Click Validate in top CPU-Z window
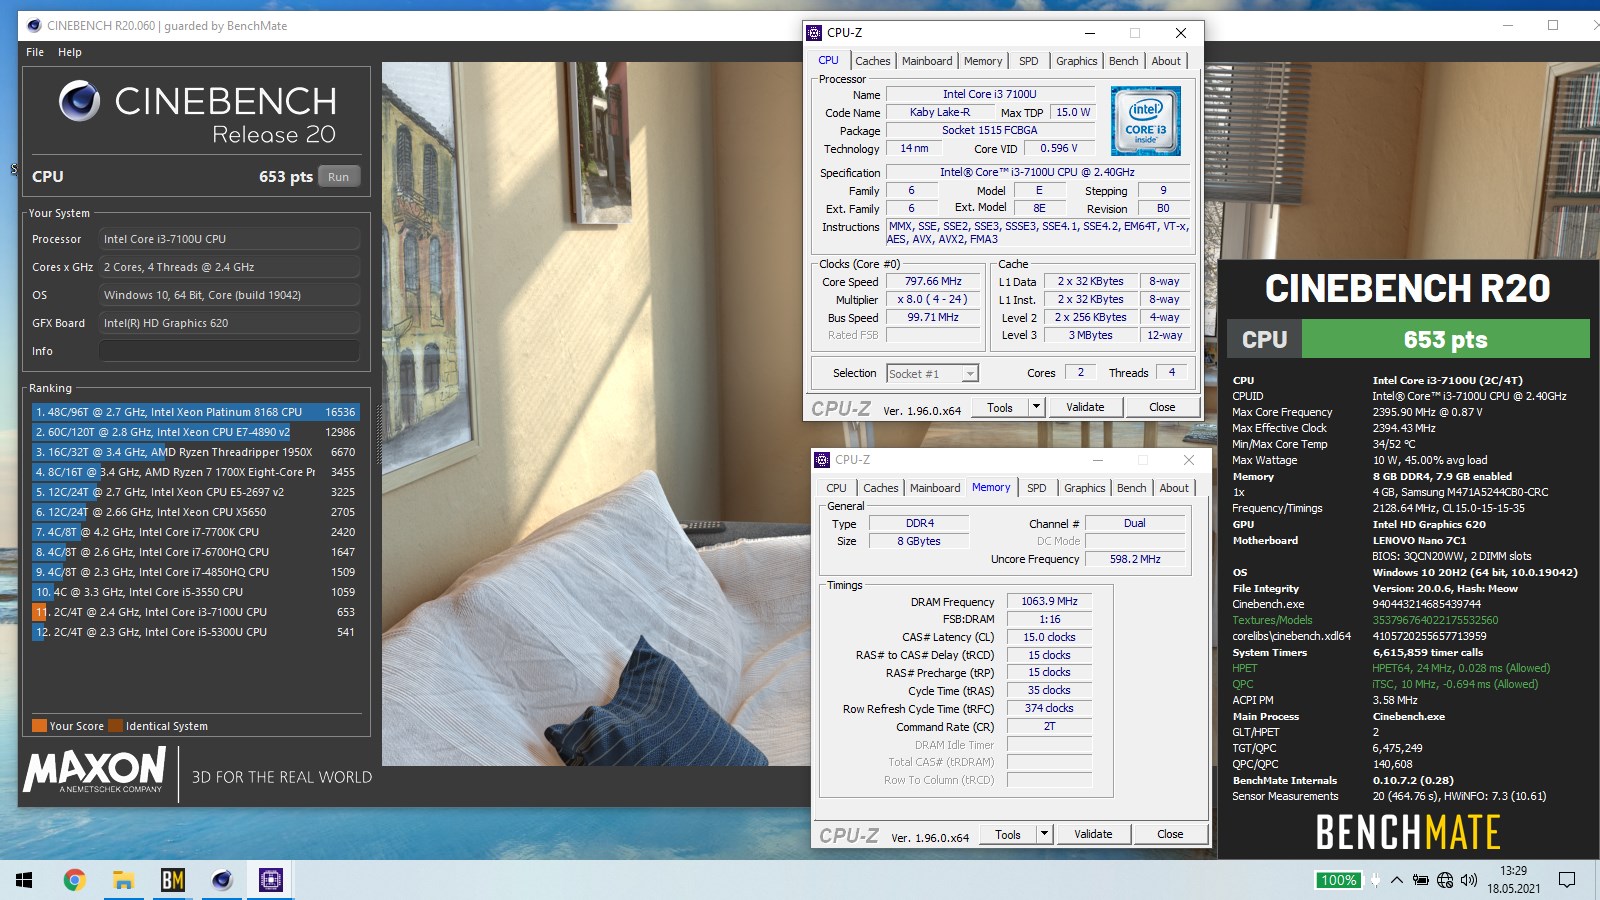 (x=1085, y=407)
